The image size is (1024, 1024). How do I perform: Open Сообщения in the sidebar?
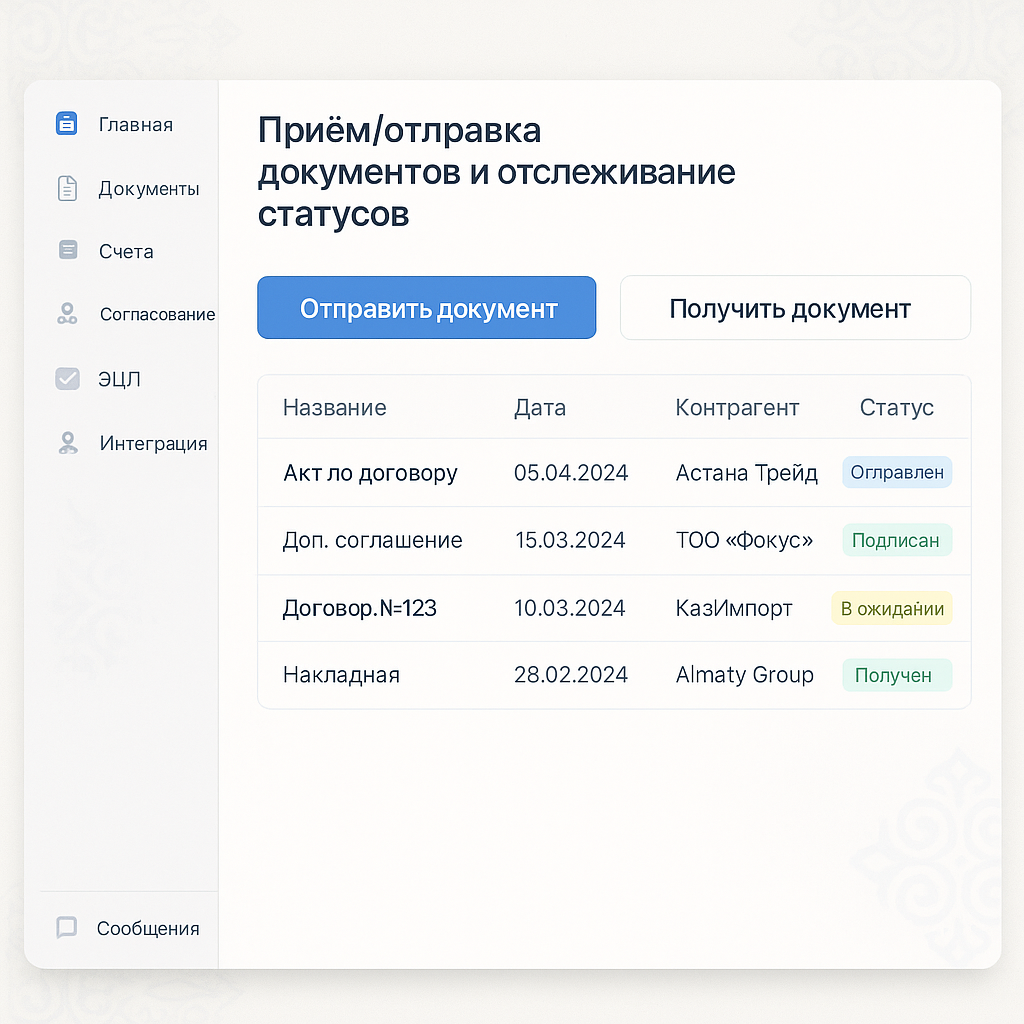[x=148, y=929]
